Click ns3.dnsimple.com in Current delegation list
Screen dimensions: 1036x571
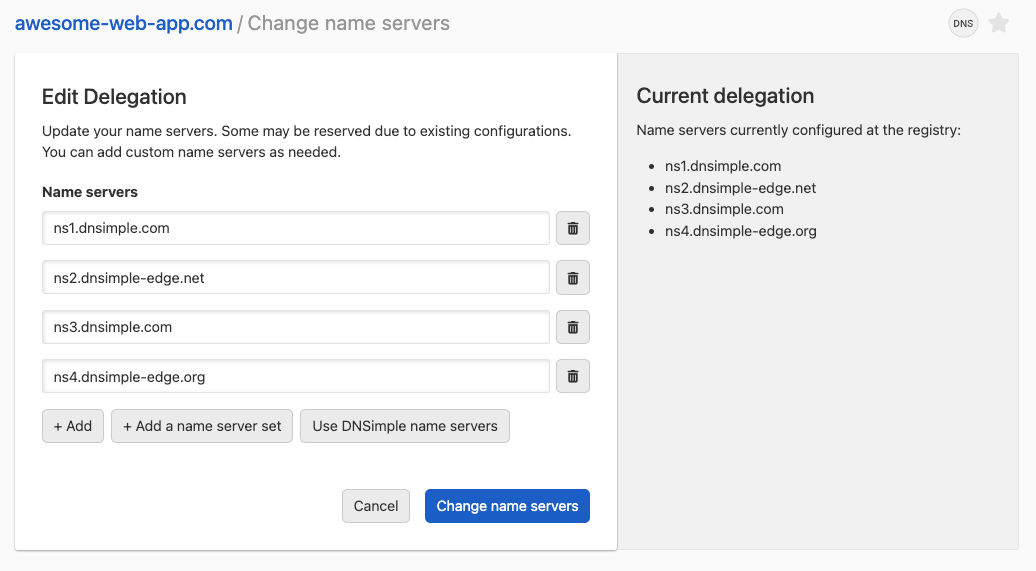tap(724, 209)
